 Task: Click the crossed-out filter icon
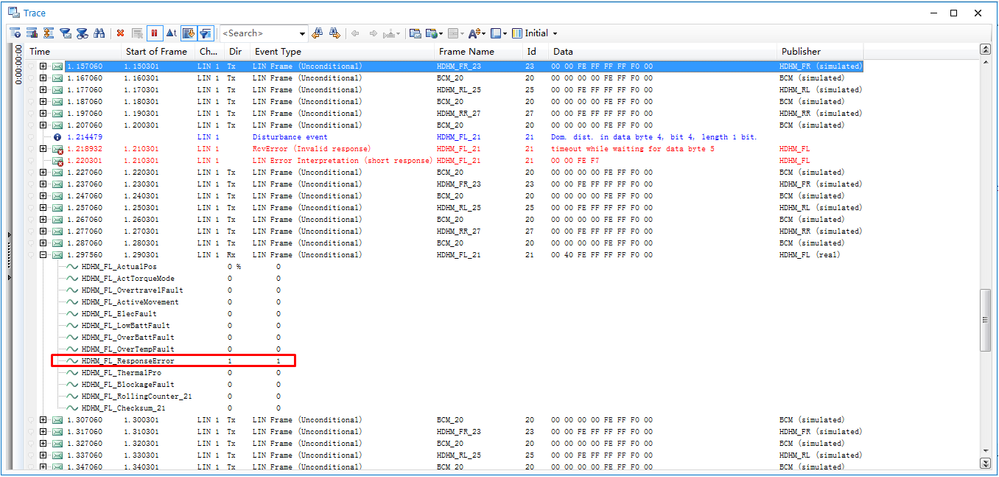pos(82,33)
